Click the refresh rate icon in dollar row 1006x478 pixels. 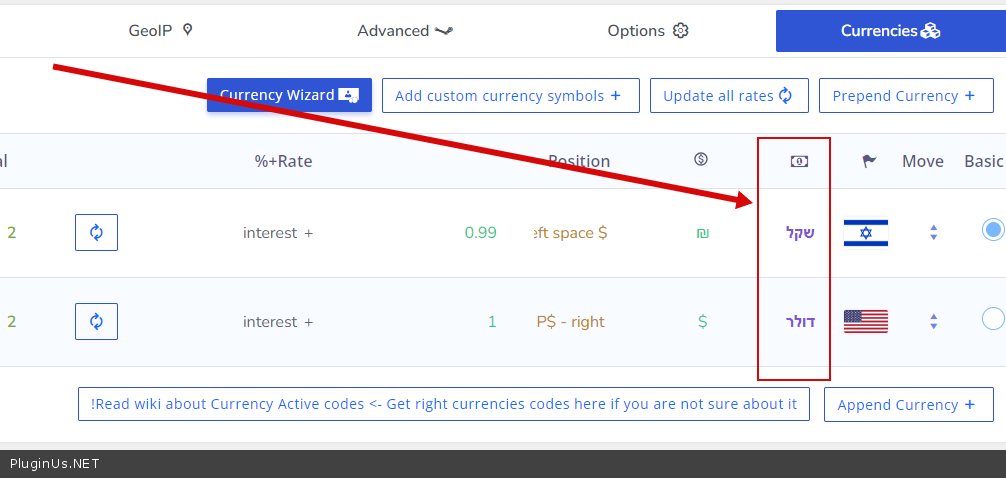click(96, 321)
